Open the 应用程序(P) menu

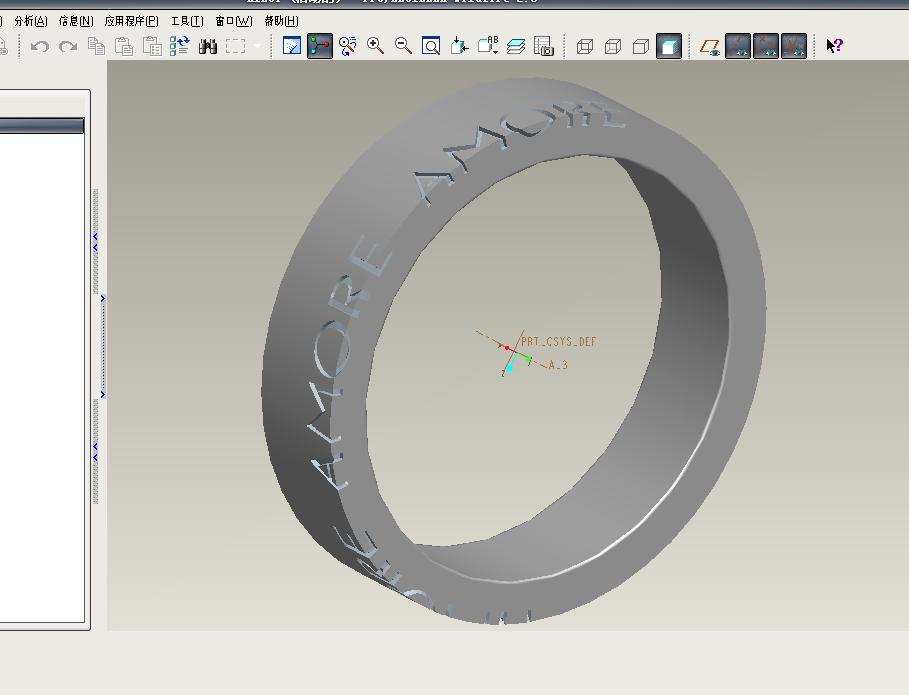click(x=132, y=21)
